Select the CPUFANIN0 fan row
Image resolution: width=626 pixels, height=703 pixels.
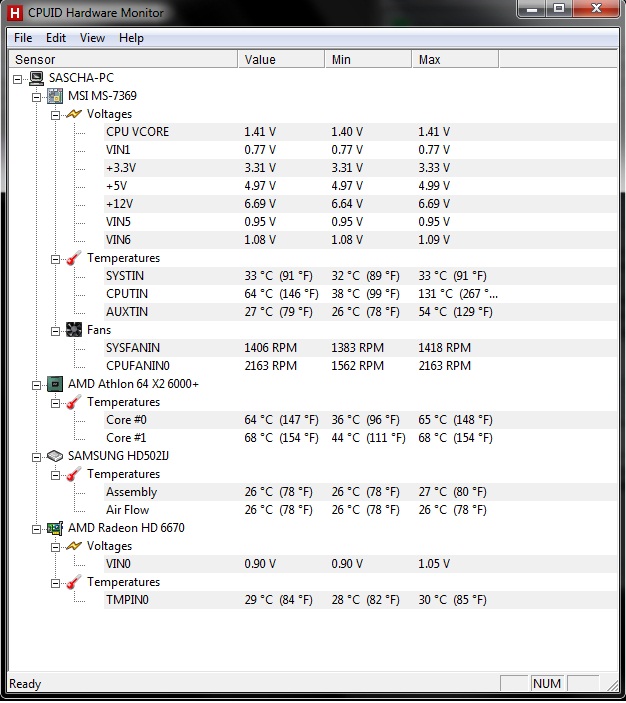pyautogui.click(x=360, y=366)
